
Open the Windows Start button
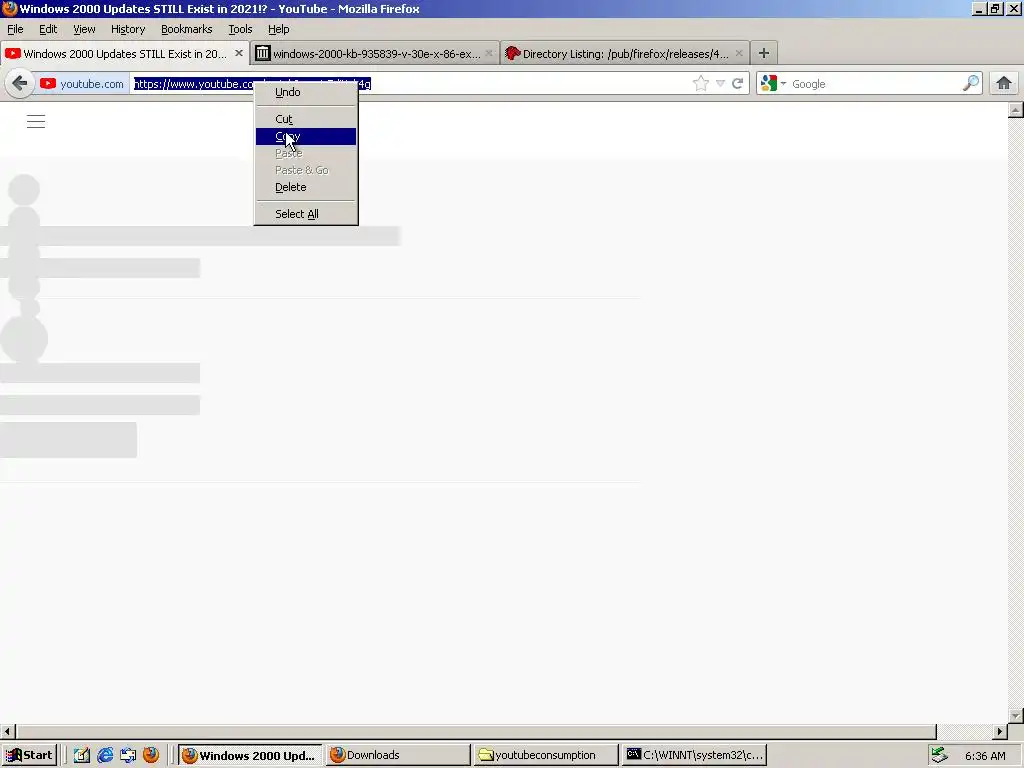click(29, 755)
